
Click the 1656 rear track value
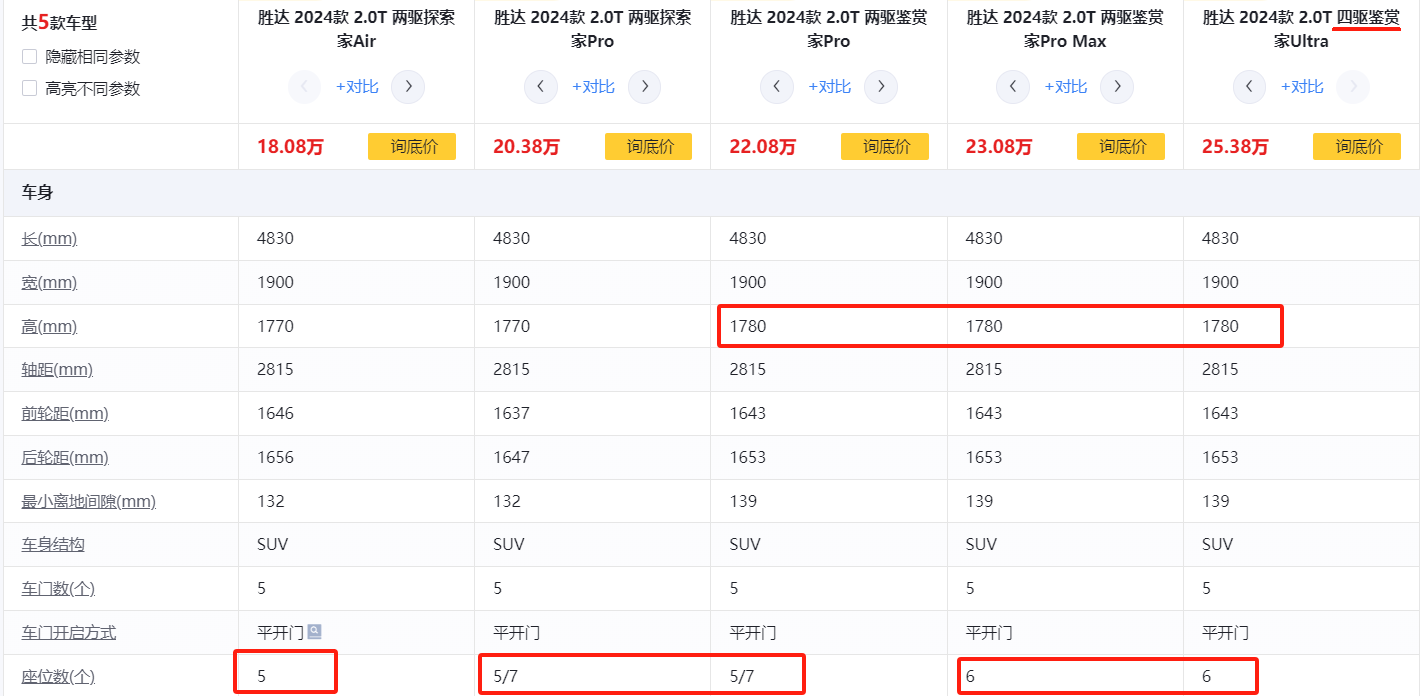[x=276, y=457]
